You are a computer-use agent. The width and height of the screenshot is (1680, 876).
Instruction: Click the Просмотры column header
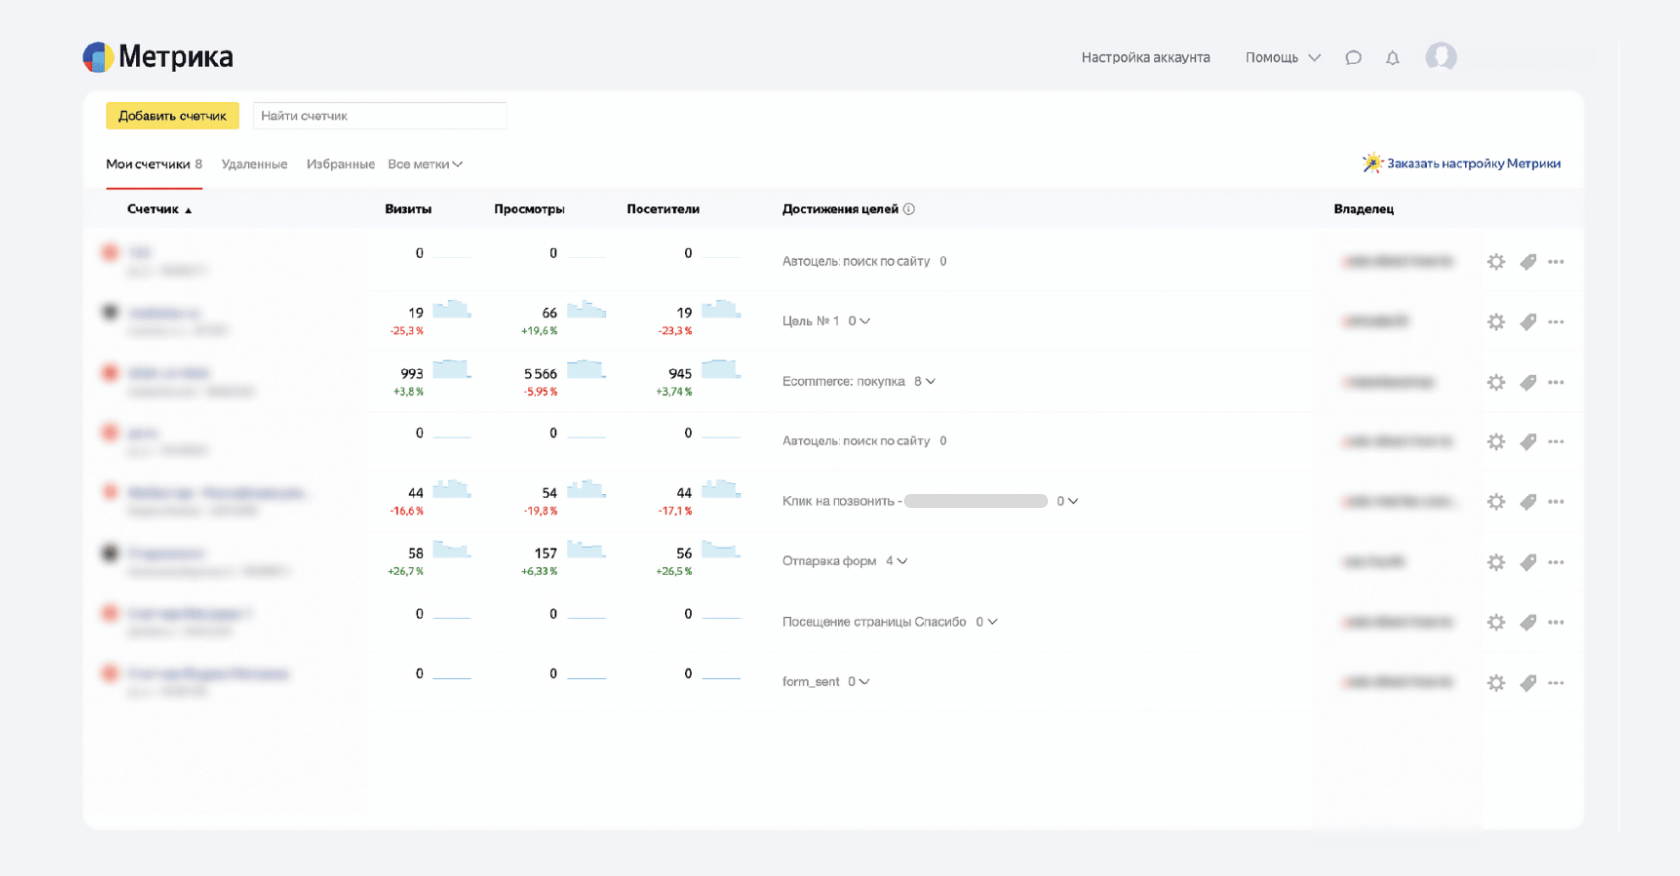coord(529,209)
